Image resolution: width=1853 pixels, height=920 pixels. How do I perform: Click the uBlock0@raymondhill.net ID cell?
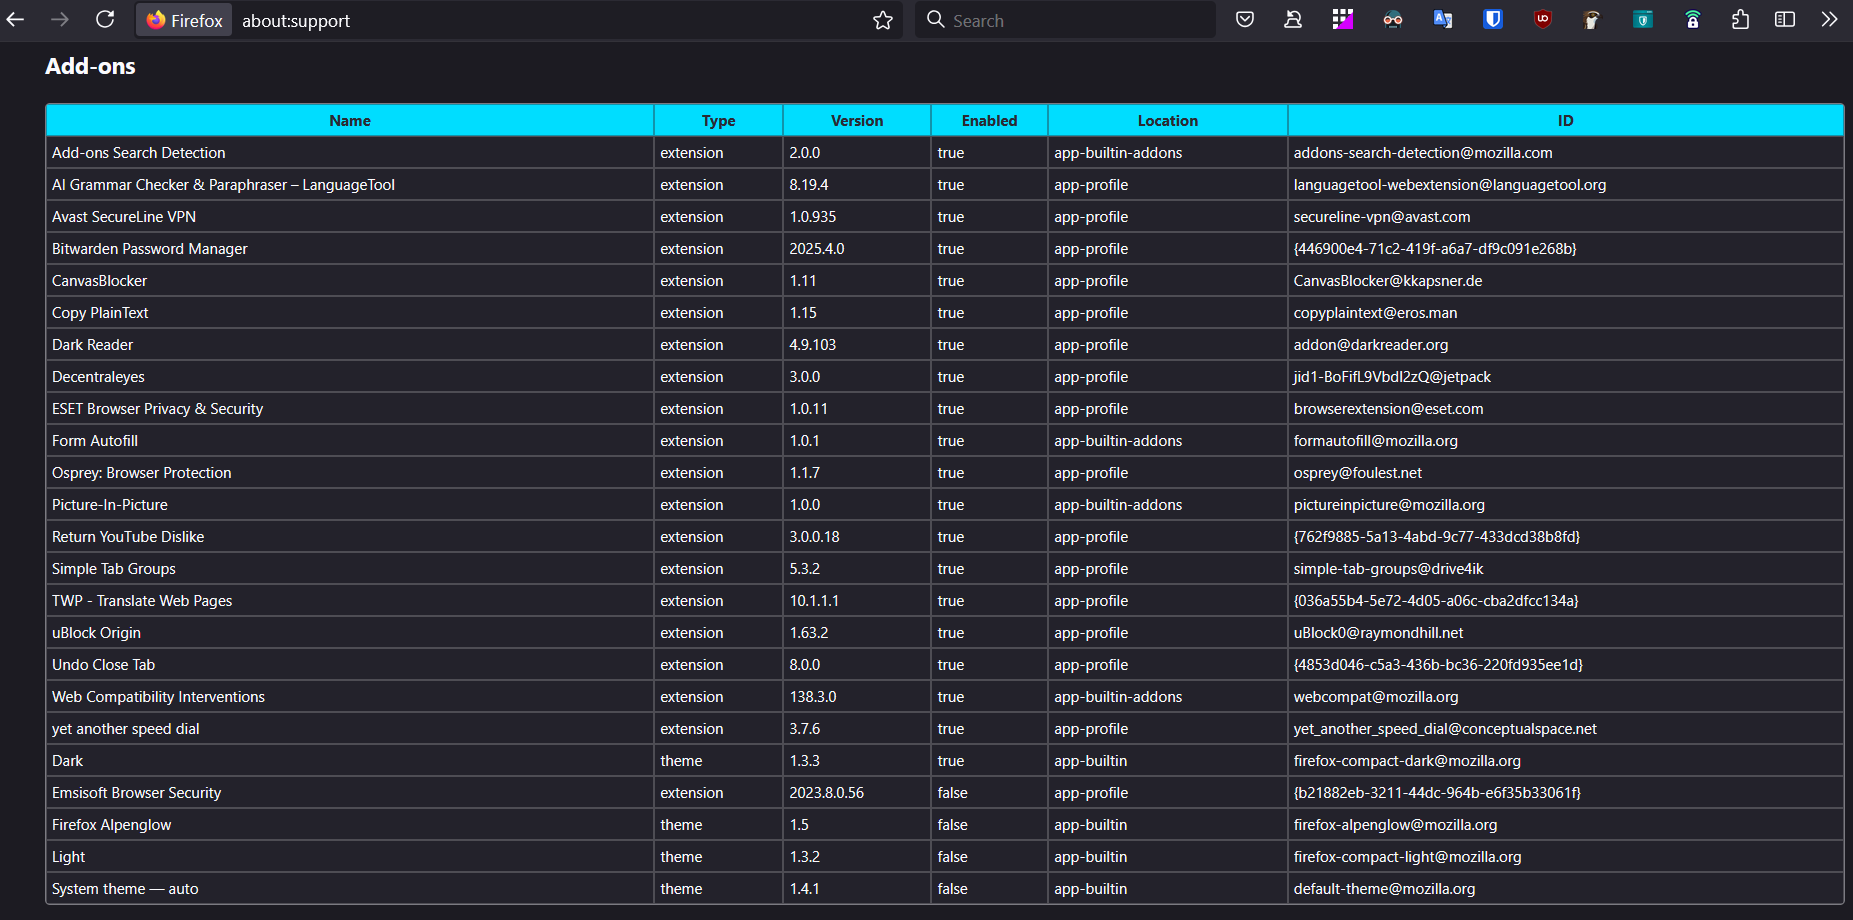point(1565,632)
